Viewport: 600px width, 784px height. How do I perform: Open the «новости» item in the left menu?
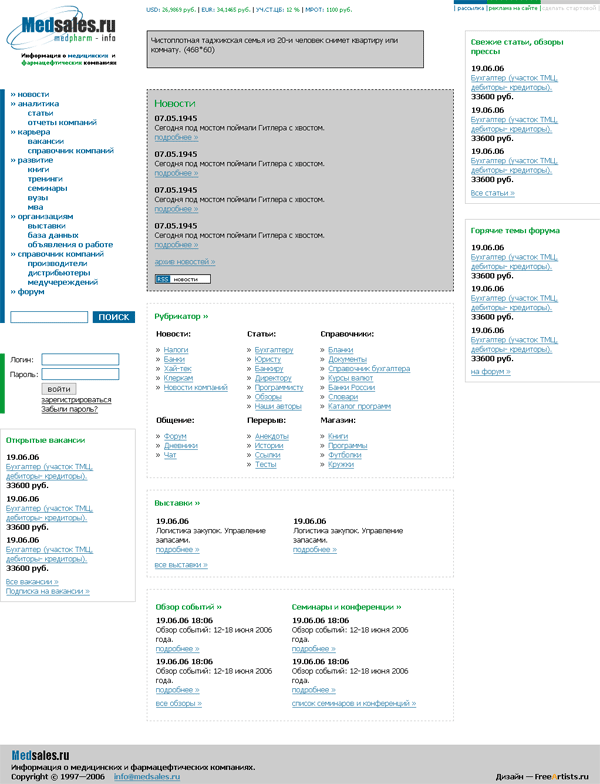33,94
